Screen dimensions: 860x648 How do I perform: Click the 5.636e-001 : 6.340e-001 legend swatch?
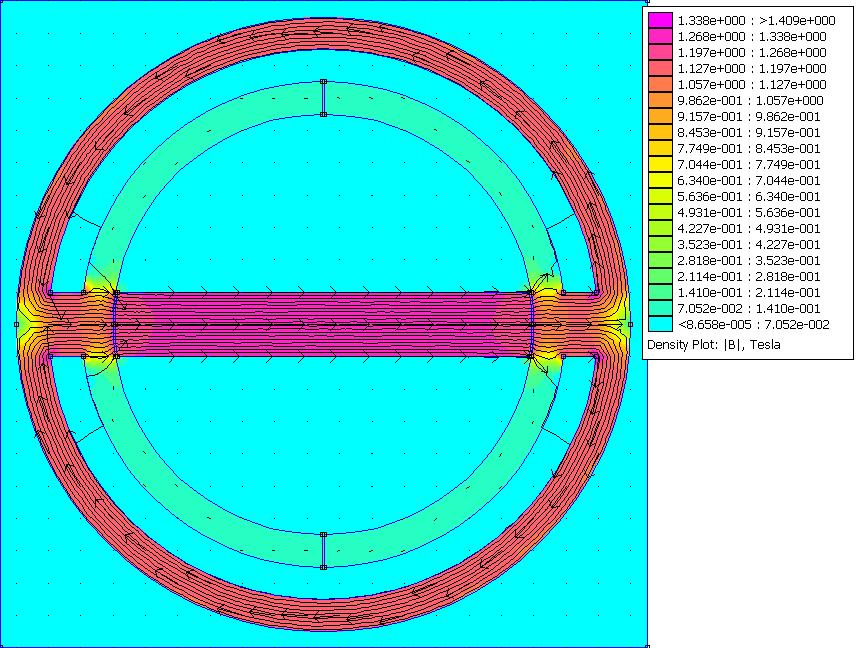click(660, 197)
